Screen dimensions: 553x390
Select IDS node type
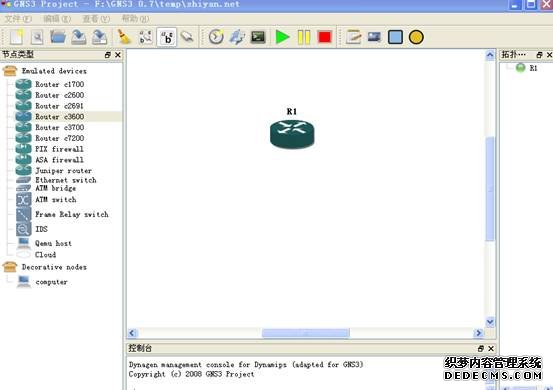41,229
